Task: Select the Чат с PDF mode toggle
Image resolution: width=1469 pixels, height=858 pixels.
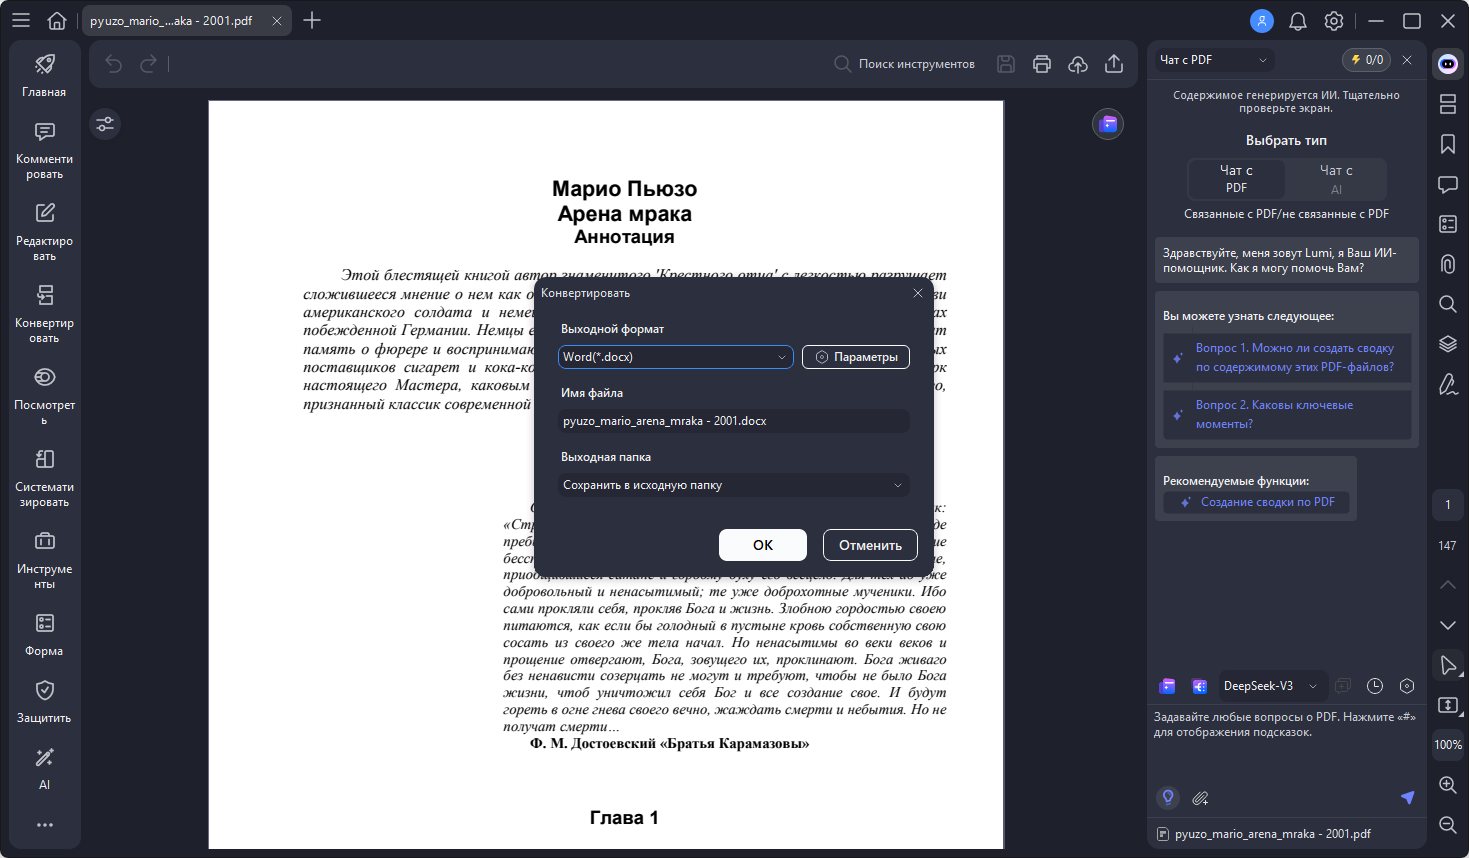Action: tap(1236, 179)
